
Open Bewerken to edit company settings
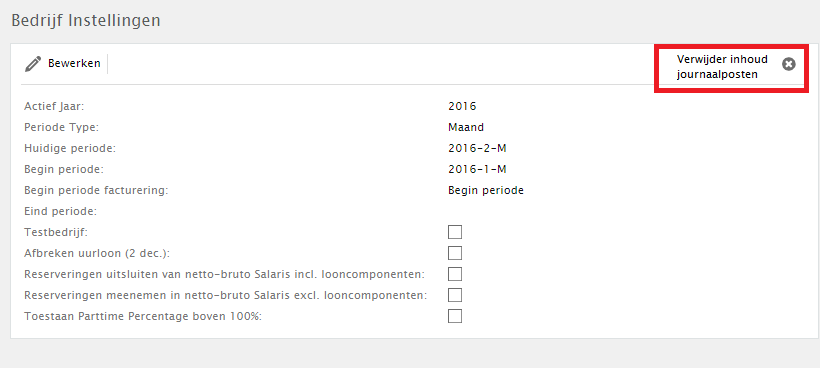(63, 64)
